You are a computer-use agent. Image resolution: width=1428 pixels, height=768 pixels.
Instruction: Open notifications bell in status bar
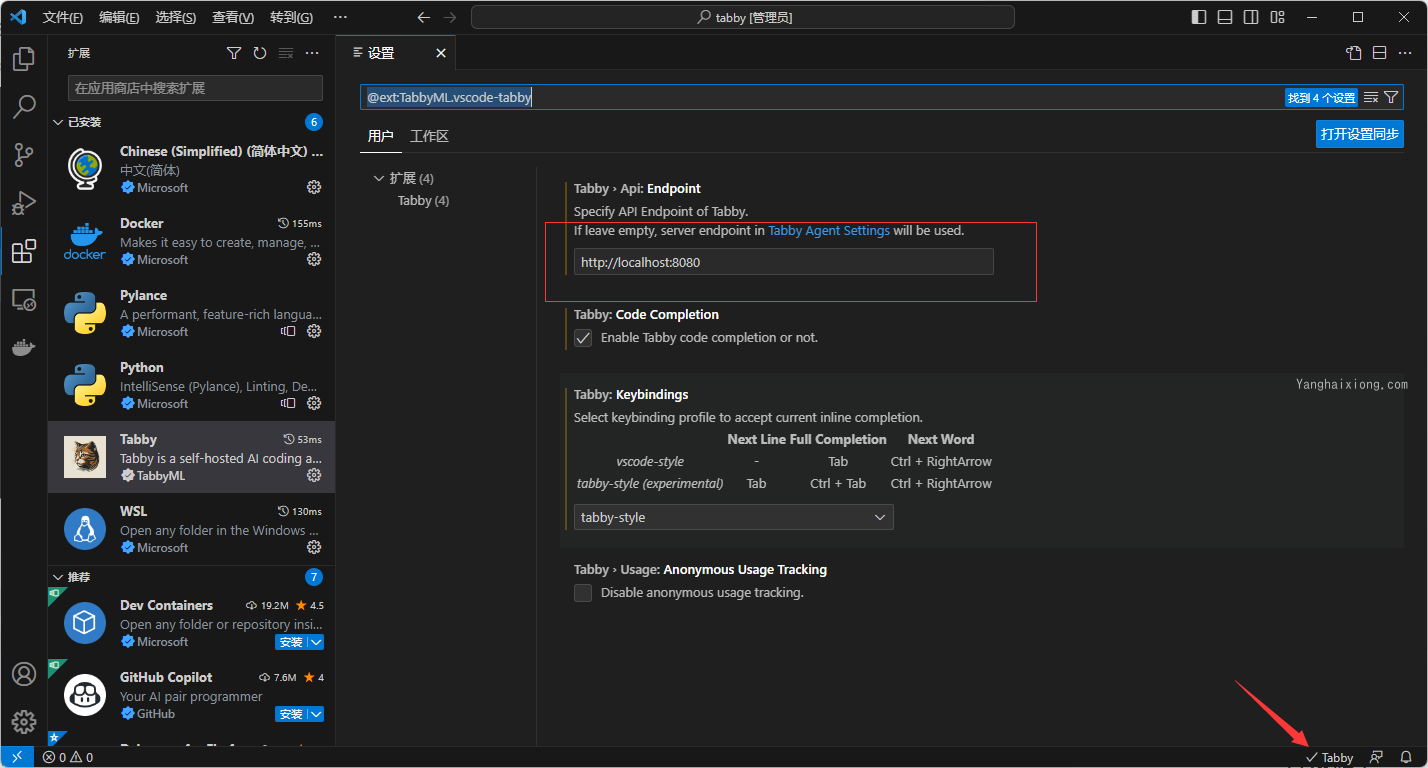1406,757
